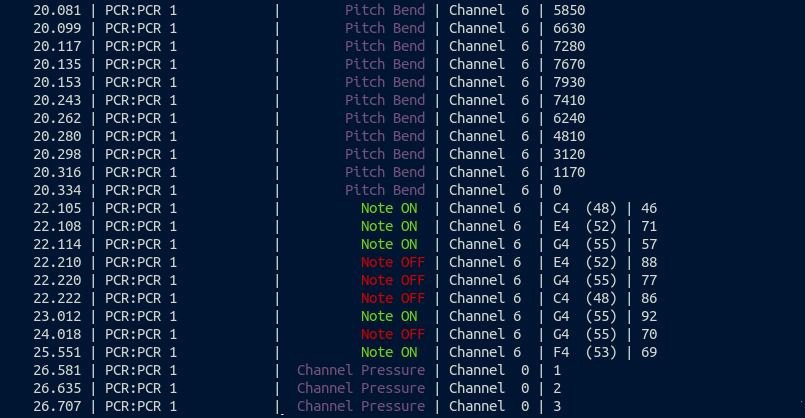This screenshot has height=418, width=805.
Task: Click the F4 (53) note label
Action: point(585,352)
